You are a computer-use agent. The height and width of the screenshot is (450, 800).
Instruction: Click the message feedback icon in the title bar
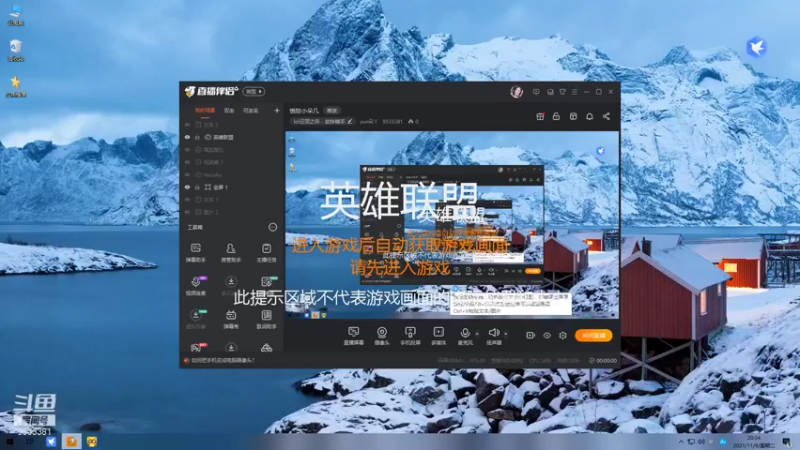point(536,92)
